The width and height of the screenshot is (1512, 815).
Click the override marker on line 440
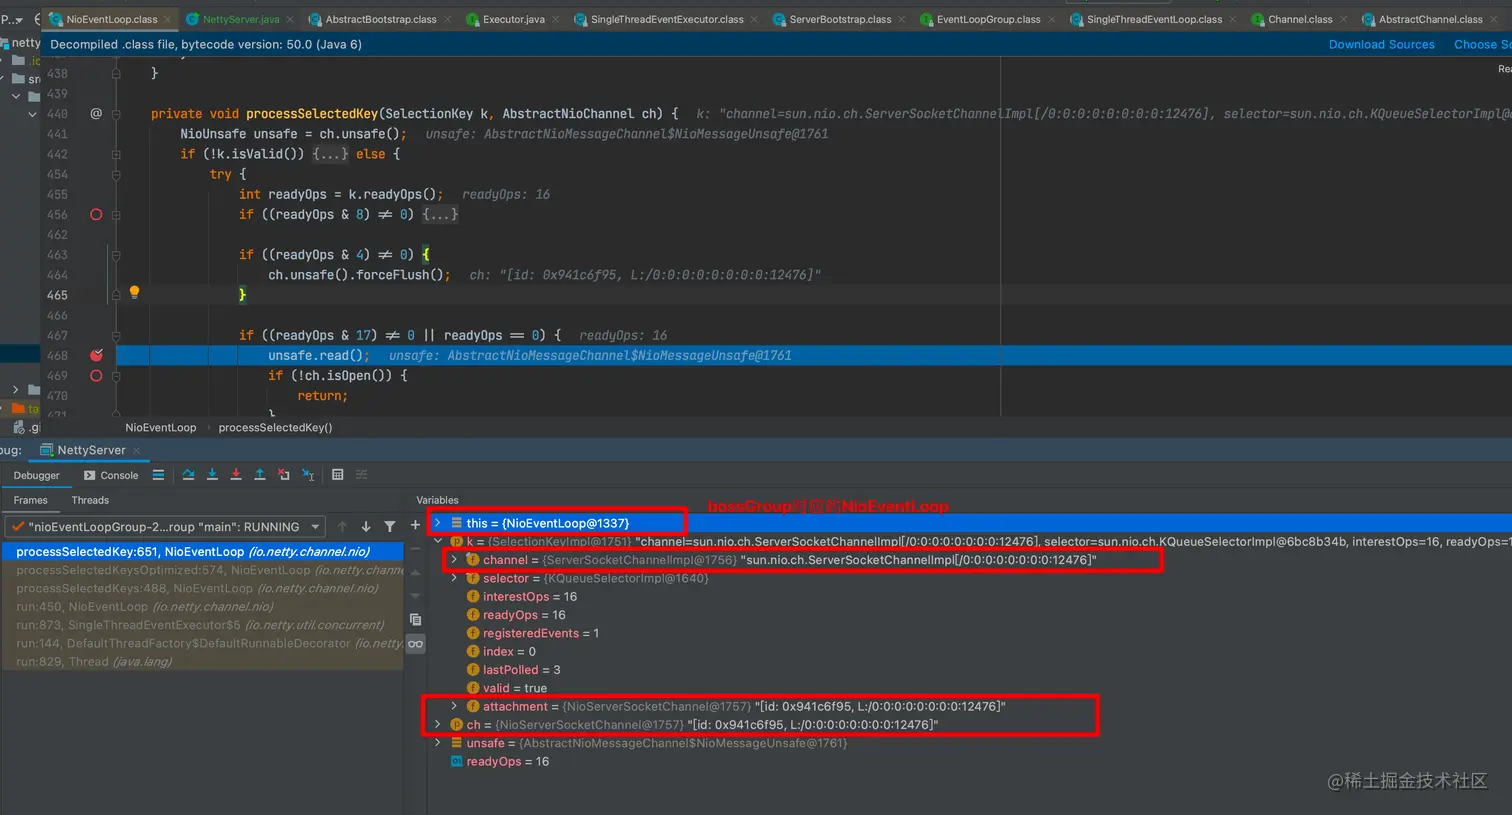click(x=96, y=114)
